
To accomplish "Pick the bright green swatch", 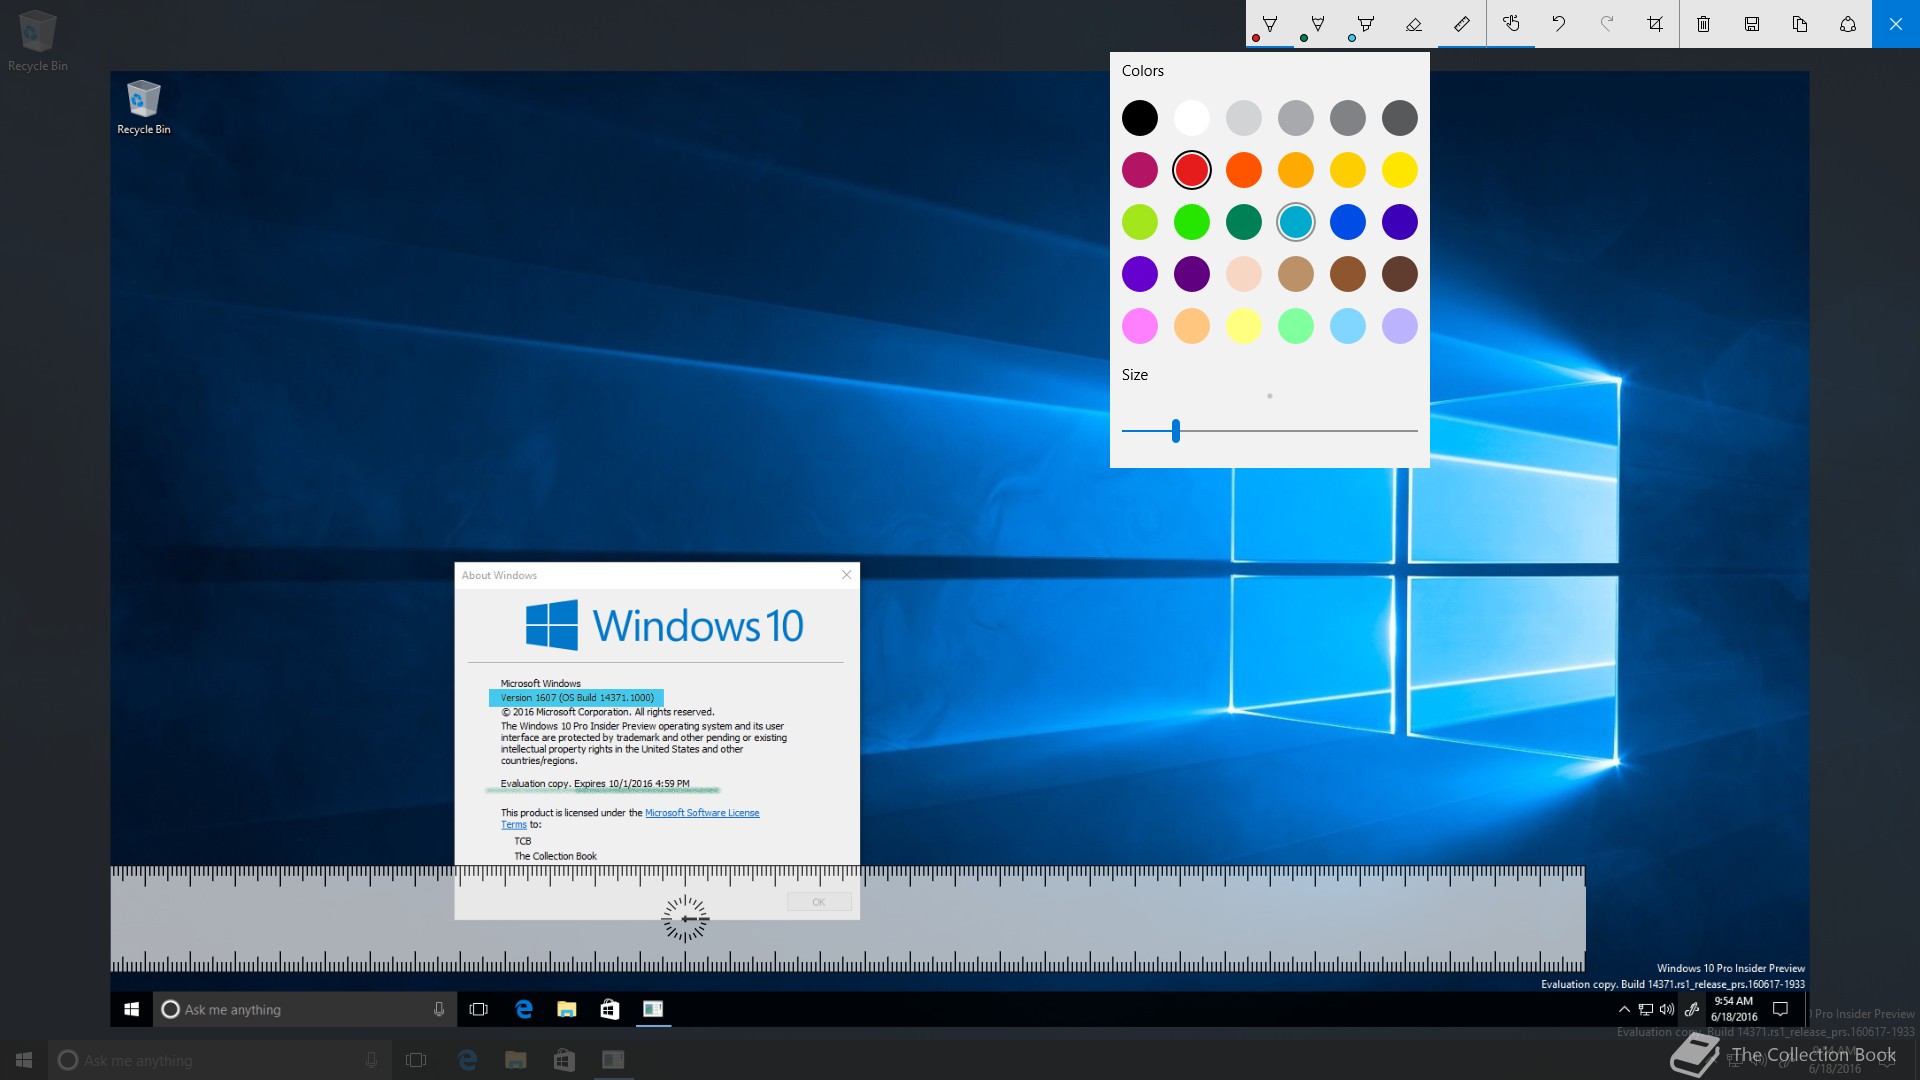I will pyautogui.click(x=1192, y=222).
